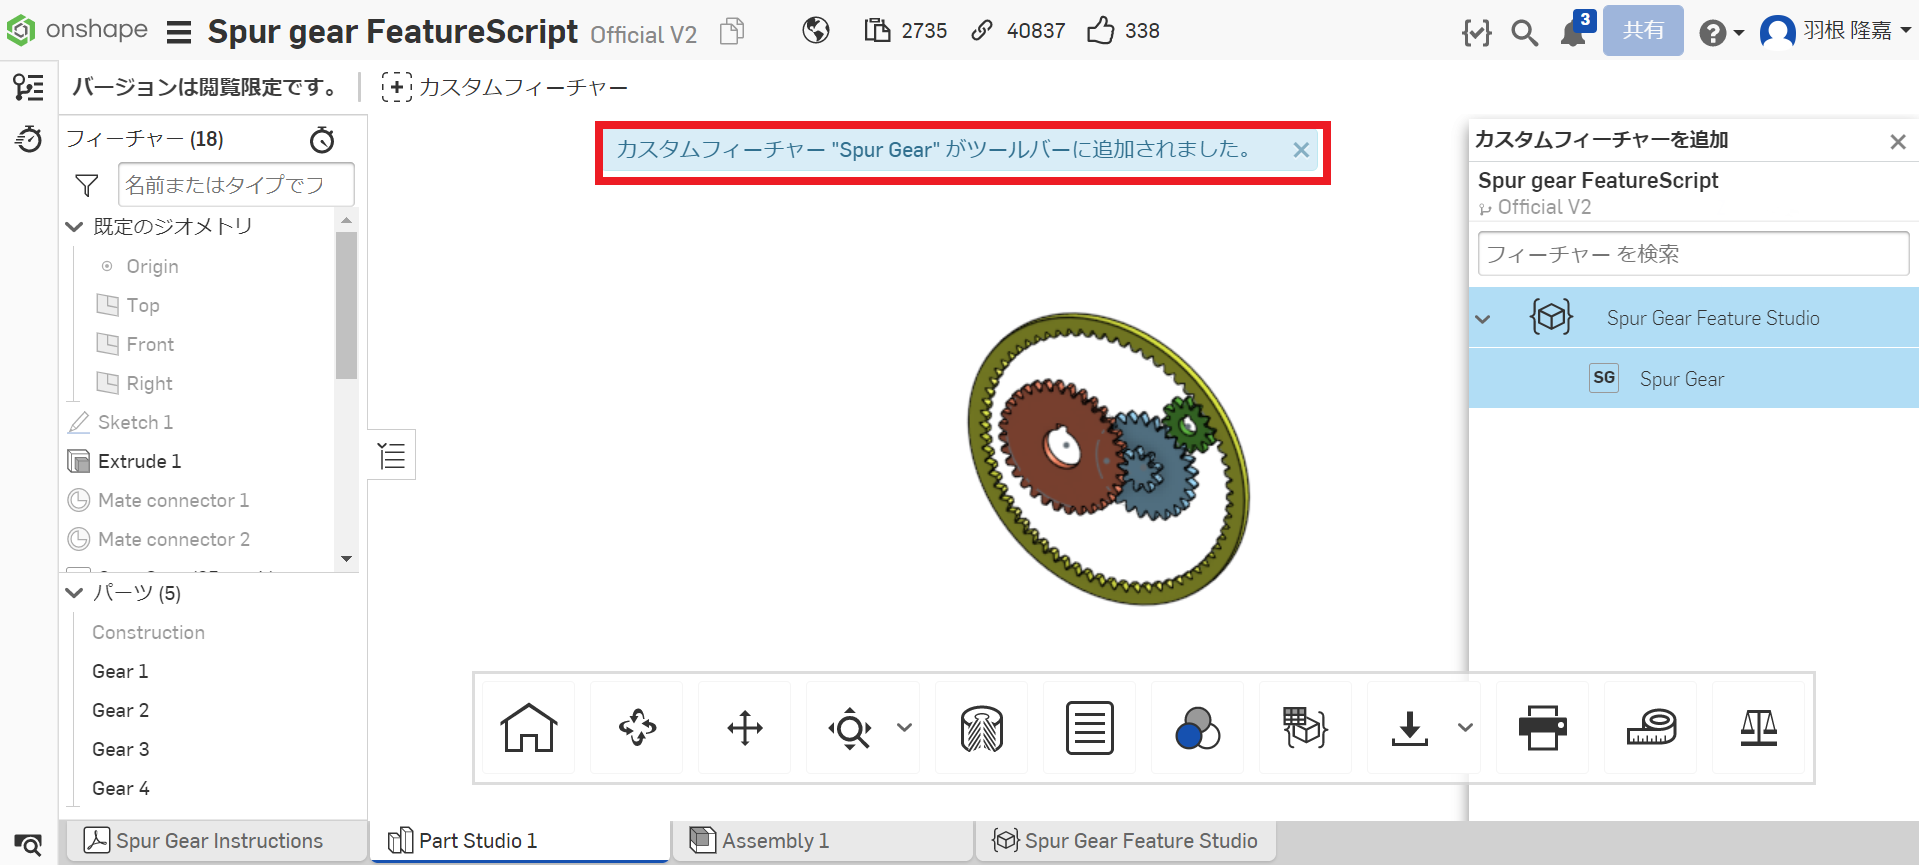Select Top plane
The height and width of the screenshot is (865, 1919).
(142, 305)
